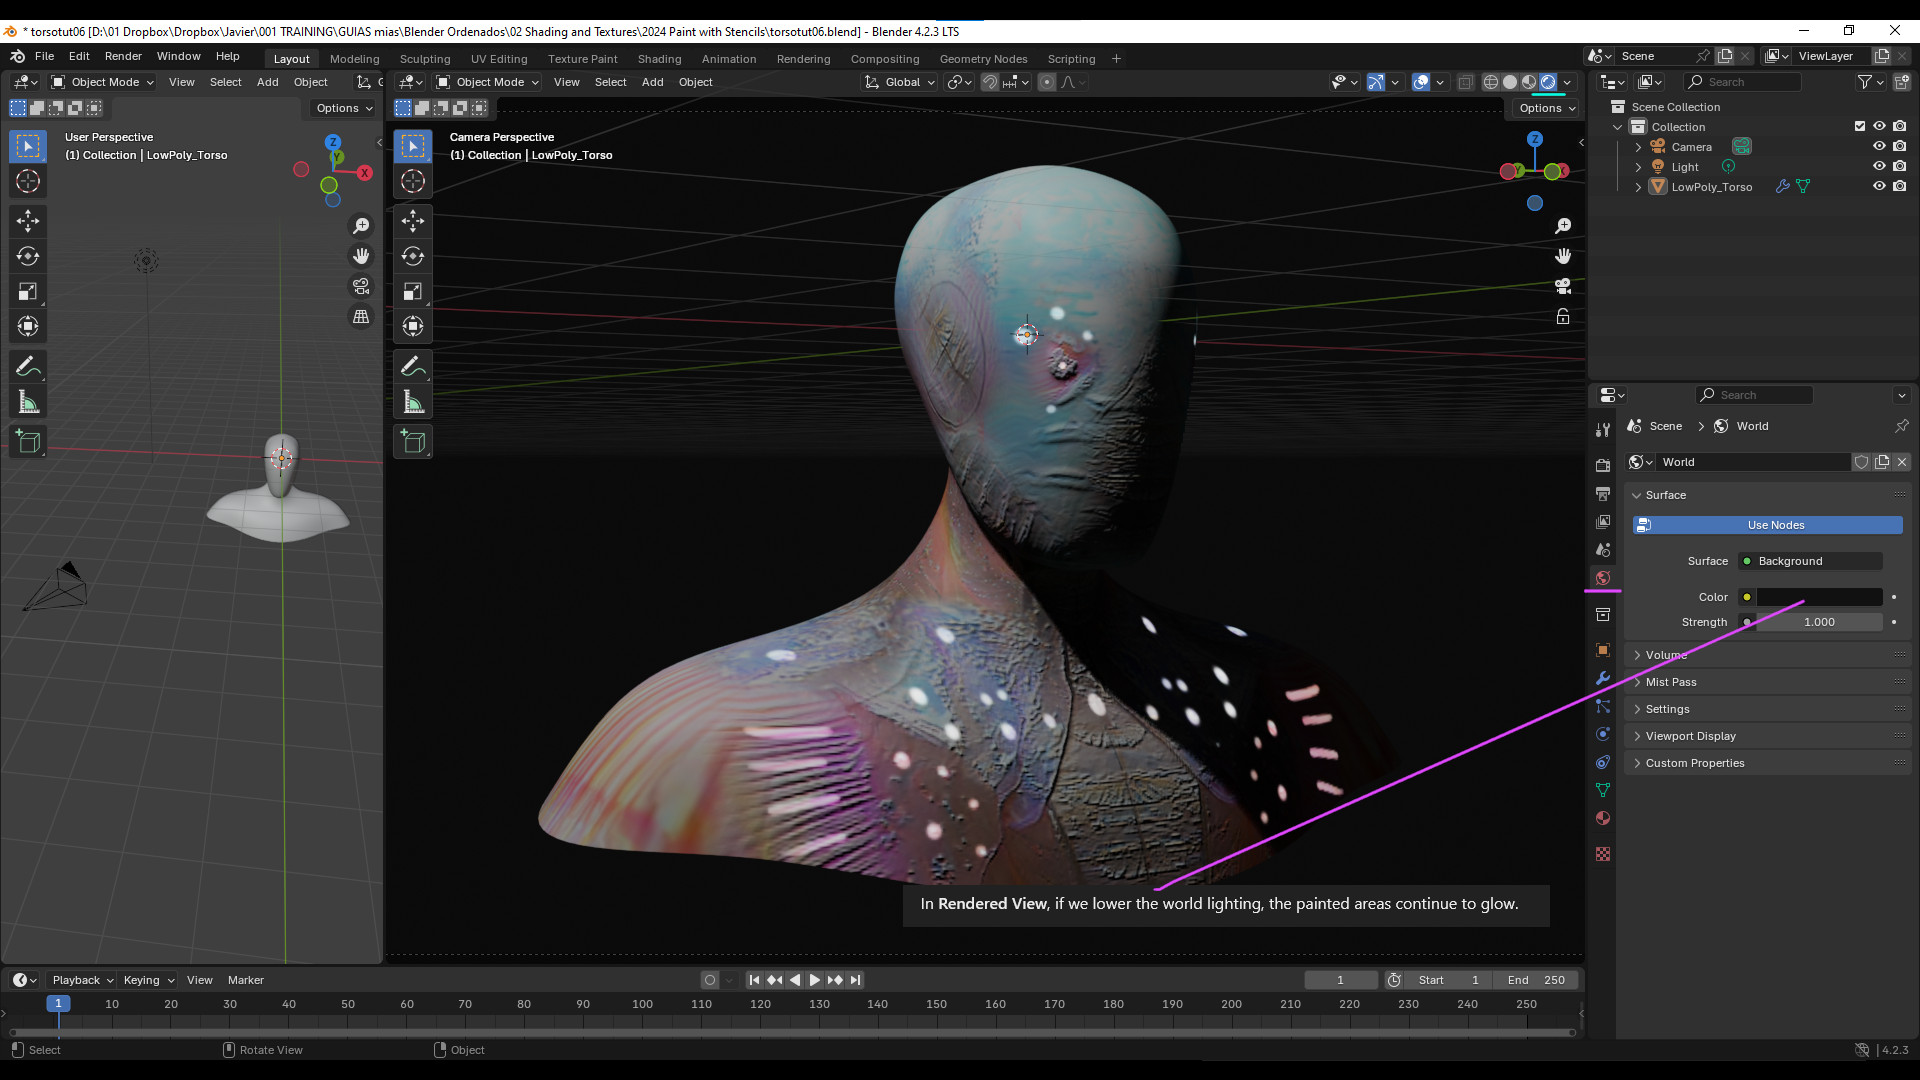The width and height of the screenshot is (1920, 1080).
Task: Select the Rotate tool in Camera Perspective viewport
Action: [x=413, y=256]
